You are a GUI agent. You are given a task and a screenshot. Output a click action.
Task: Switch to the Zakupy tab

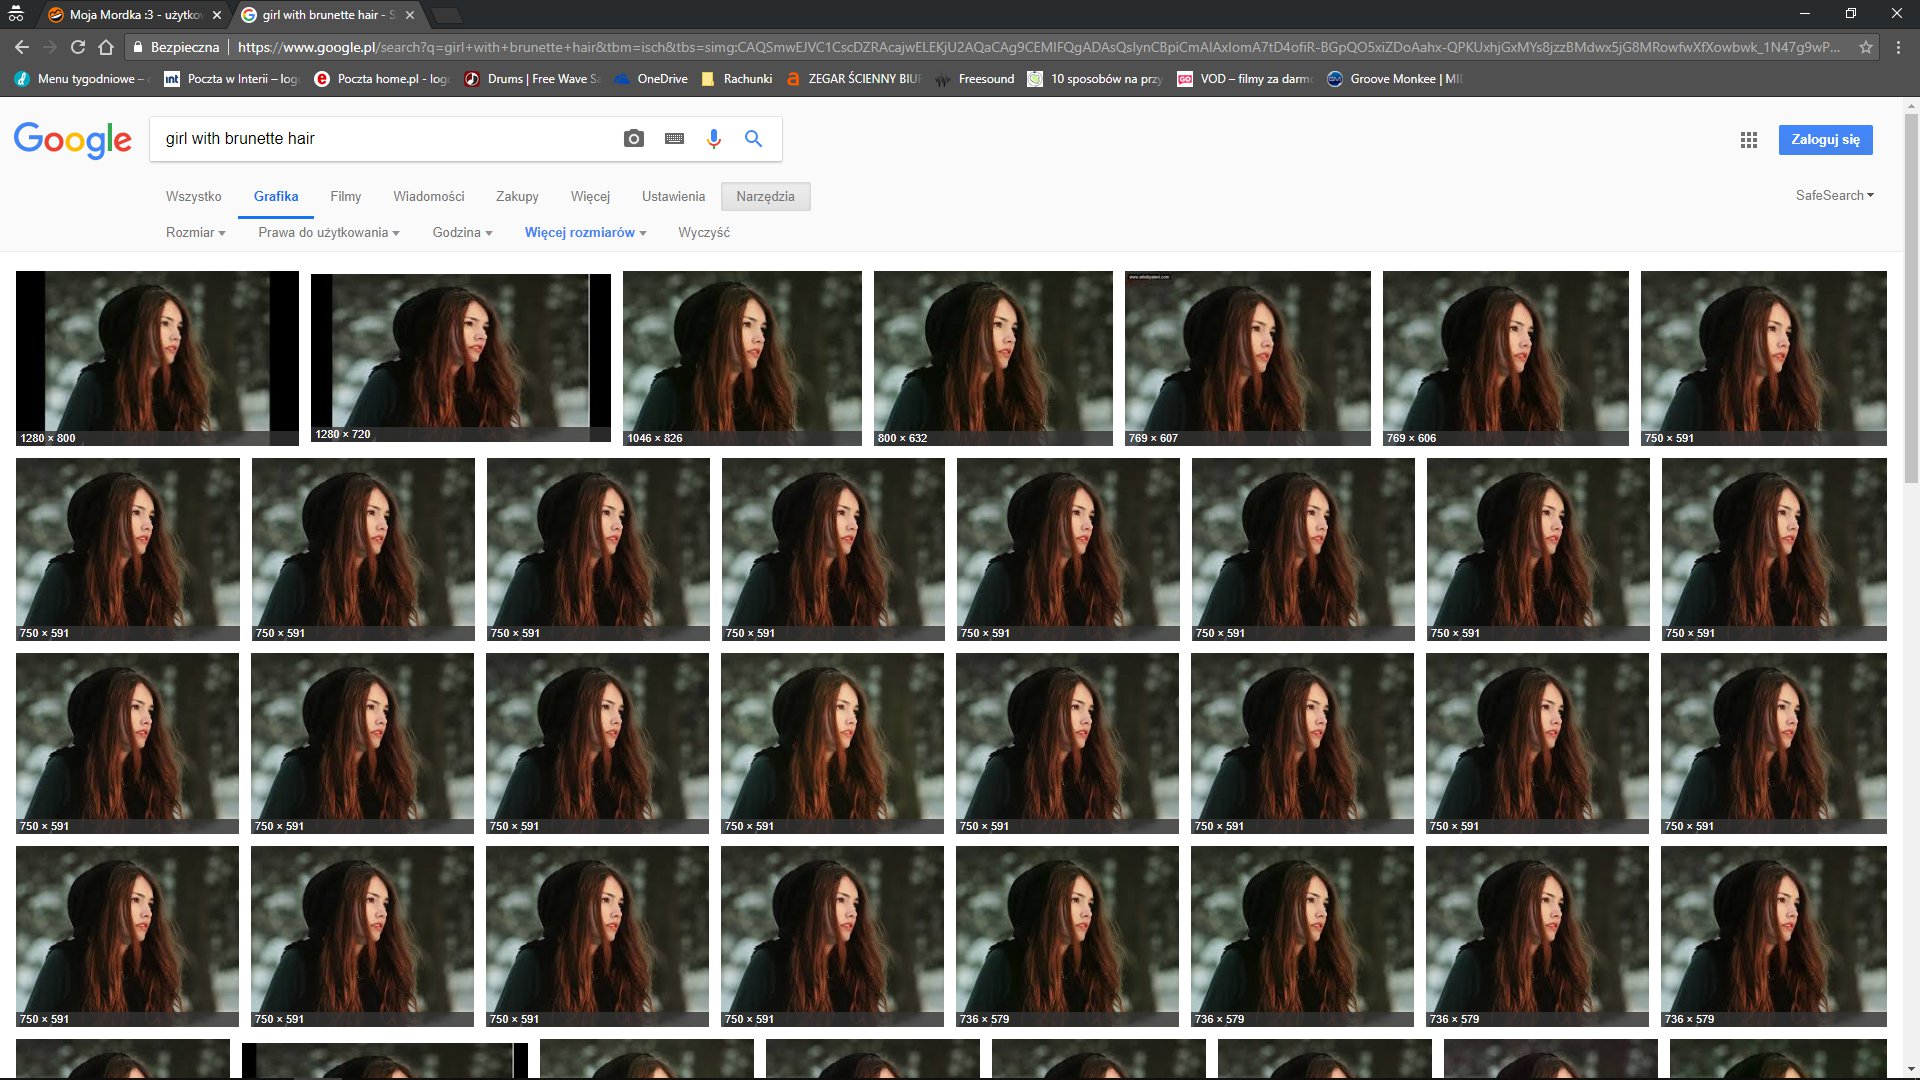click(517, 197)
